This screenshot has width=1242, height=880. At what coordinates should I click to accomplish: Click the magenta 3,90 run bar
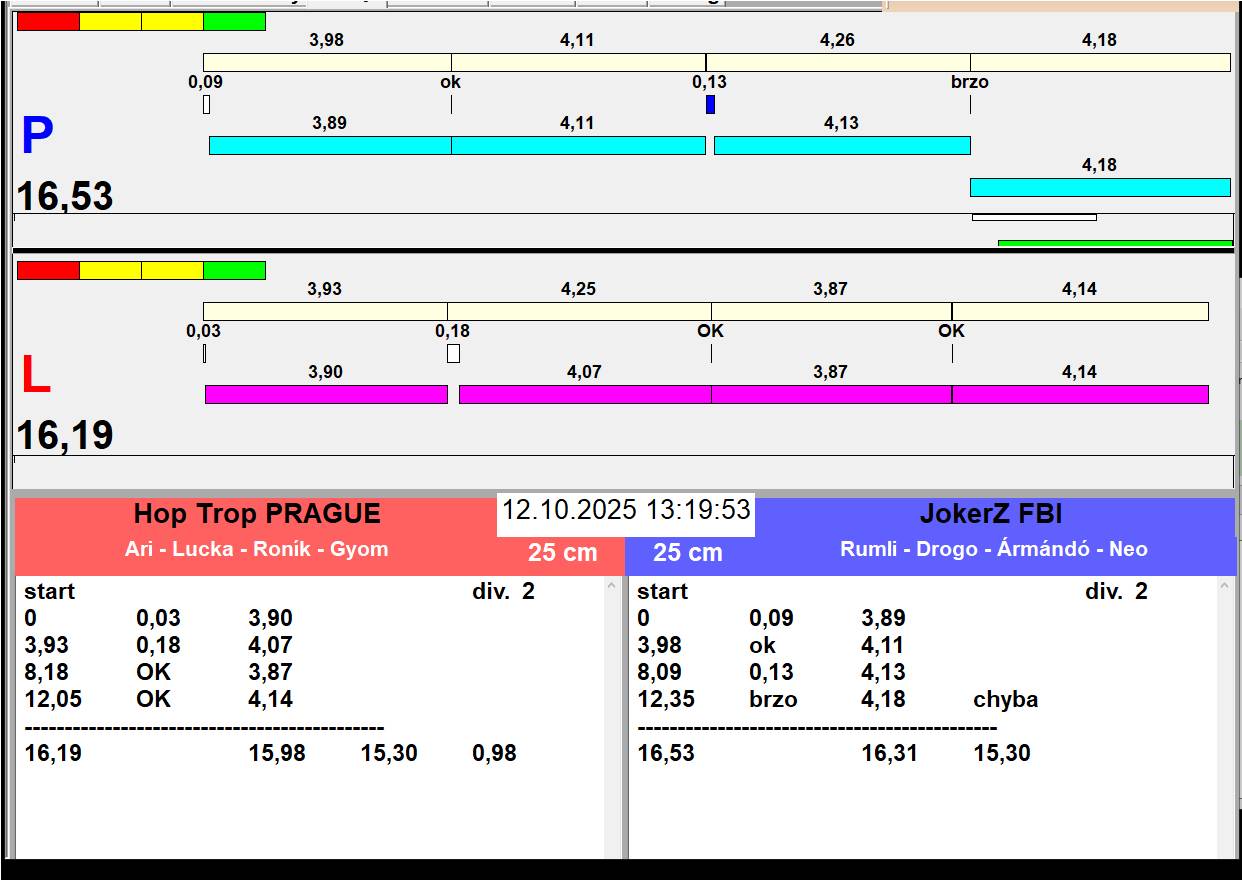click(x=326, y=394)
